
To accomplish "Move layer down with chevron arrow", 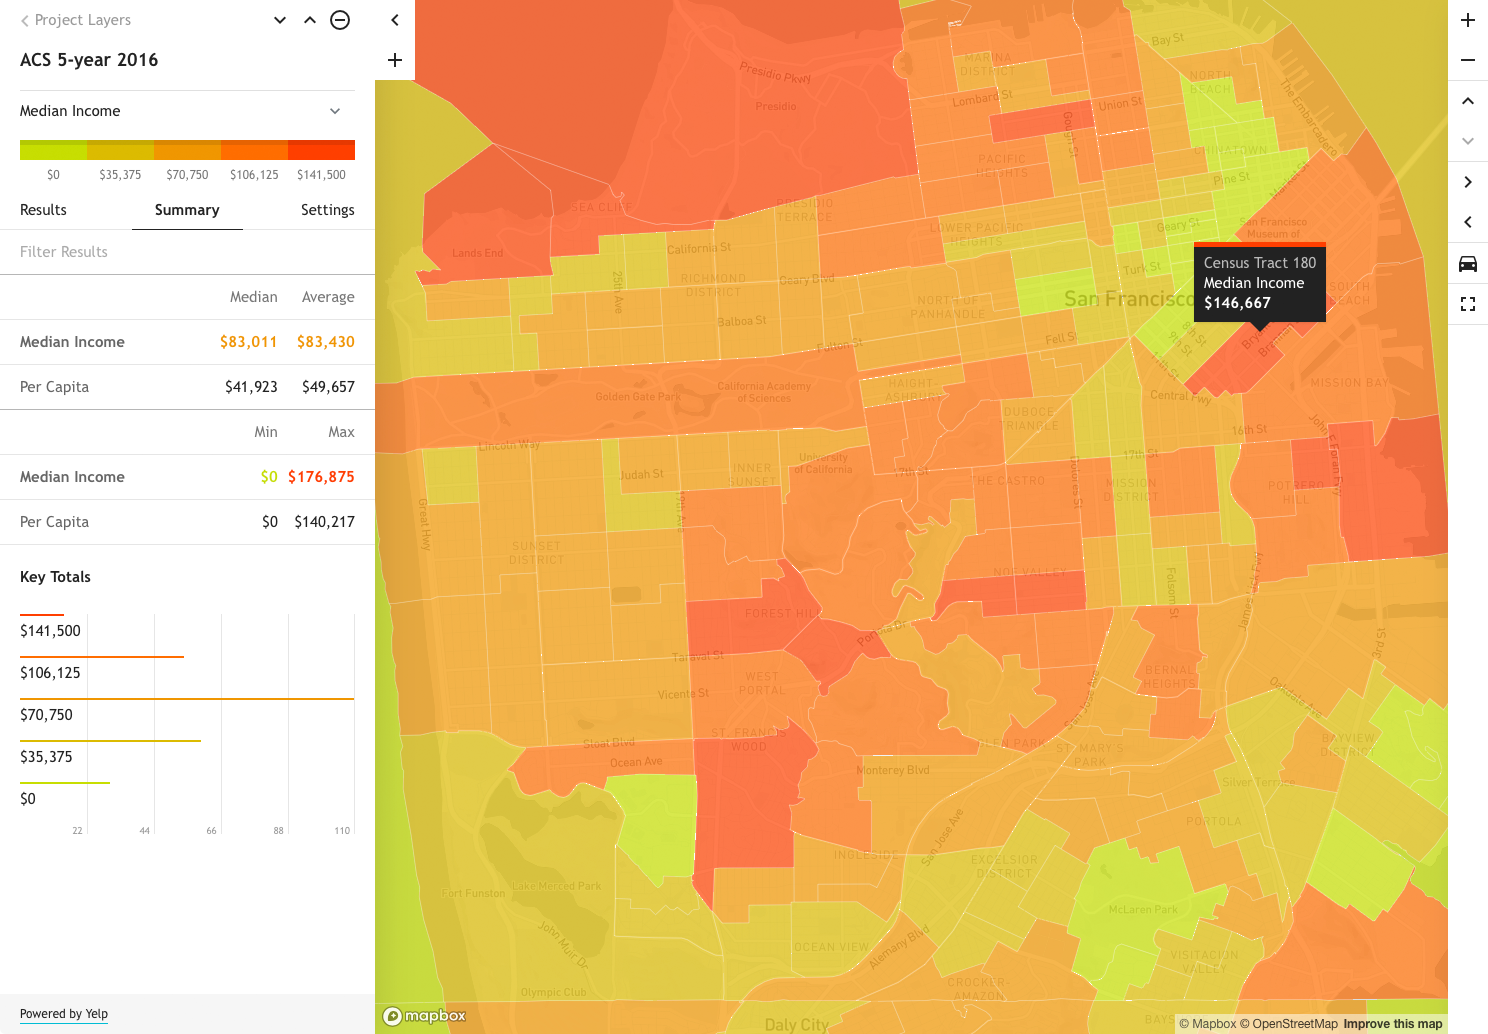I will [280, 20].
